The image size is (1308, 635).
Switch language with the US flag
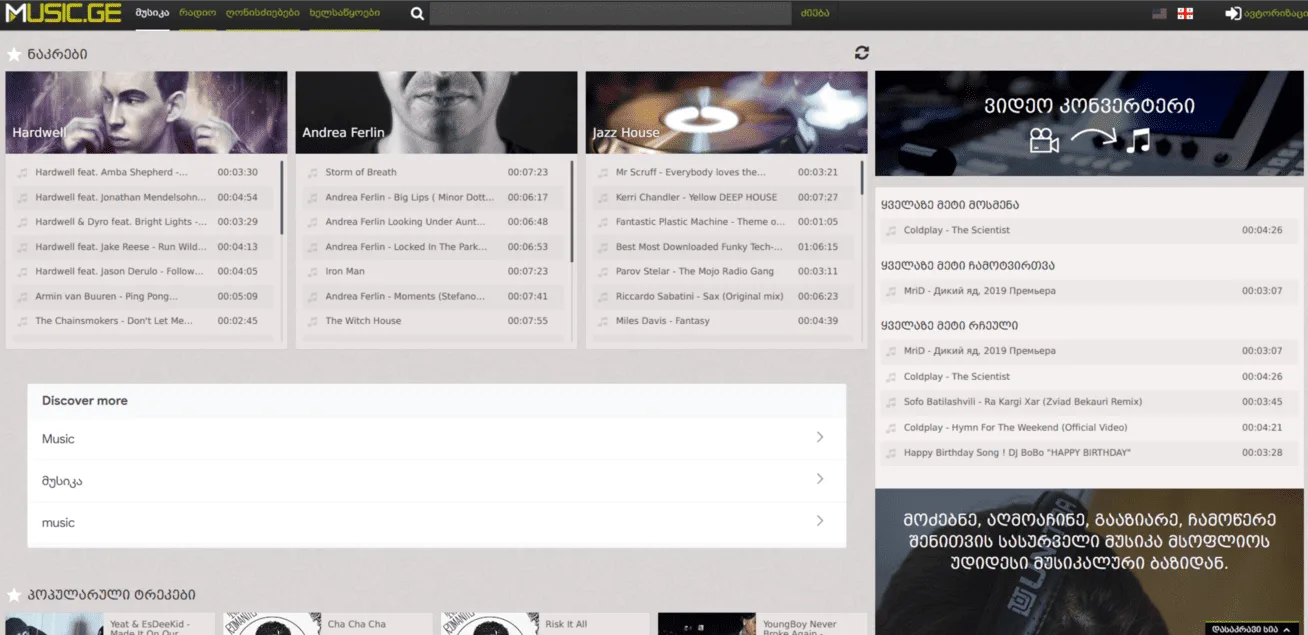coord(1159,14)
